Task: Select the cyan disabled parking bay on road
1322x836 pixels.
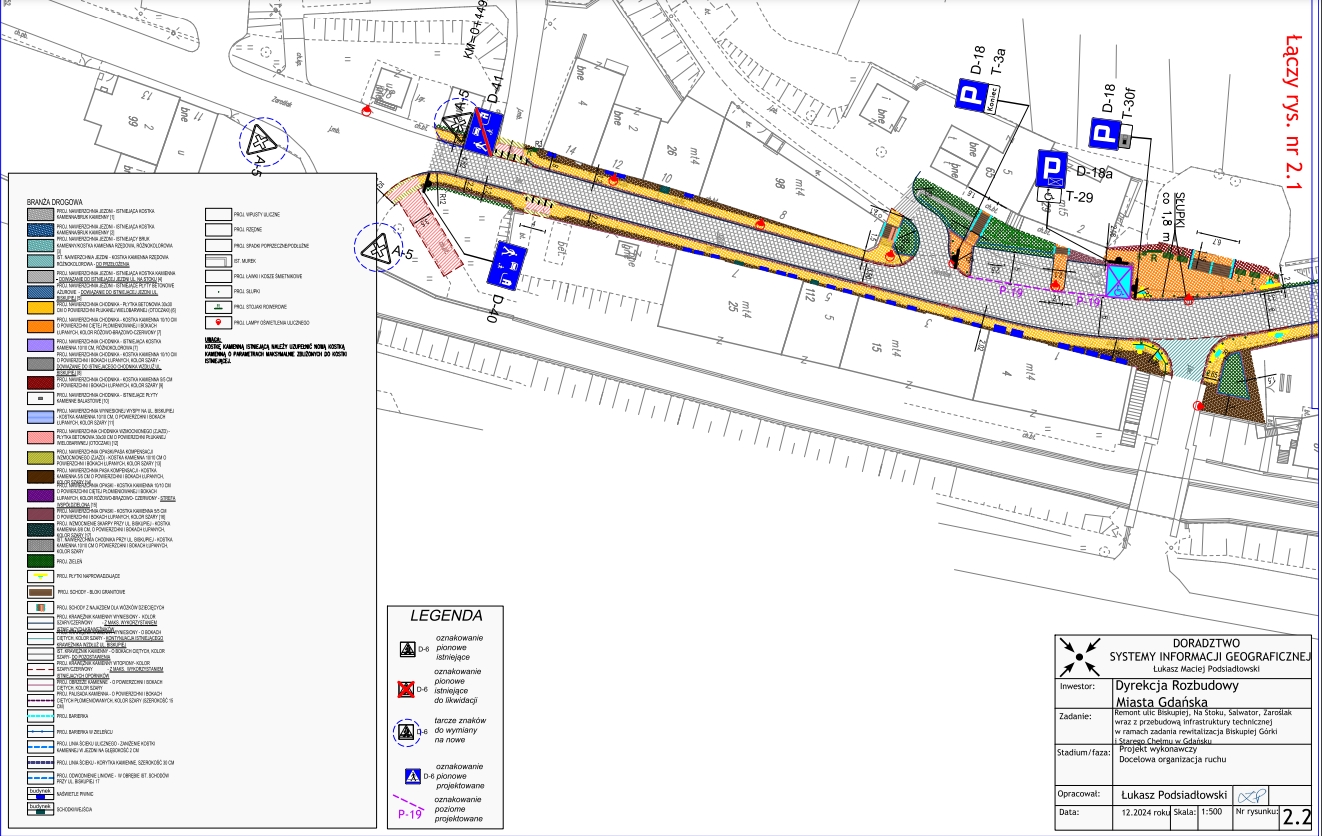Action: click(x=1119, y=280)
